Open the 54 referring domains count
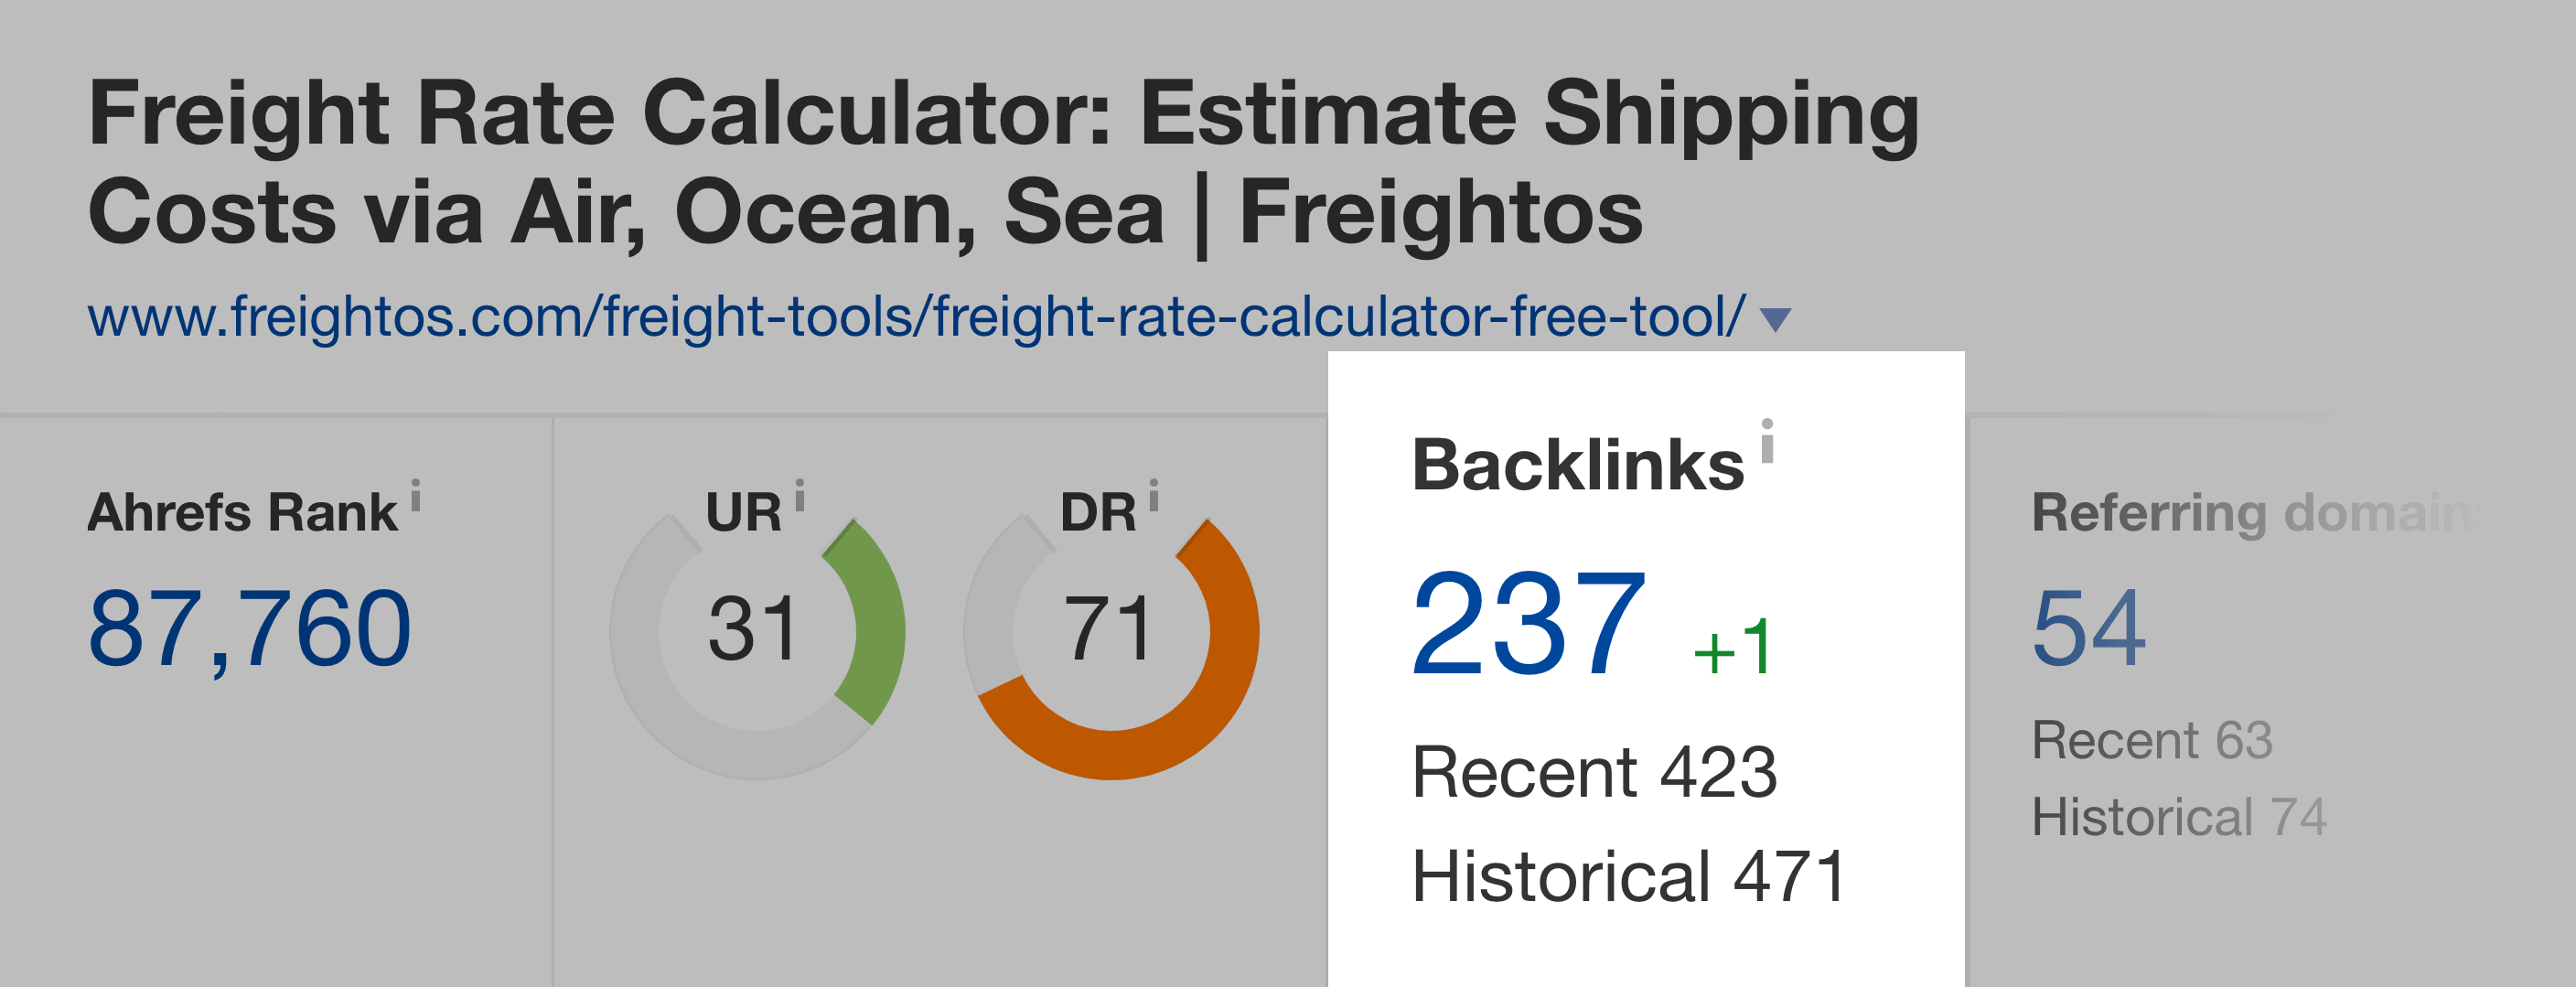The width and height of the screenshot is (2576, 987). pos(2089,628)
